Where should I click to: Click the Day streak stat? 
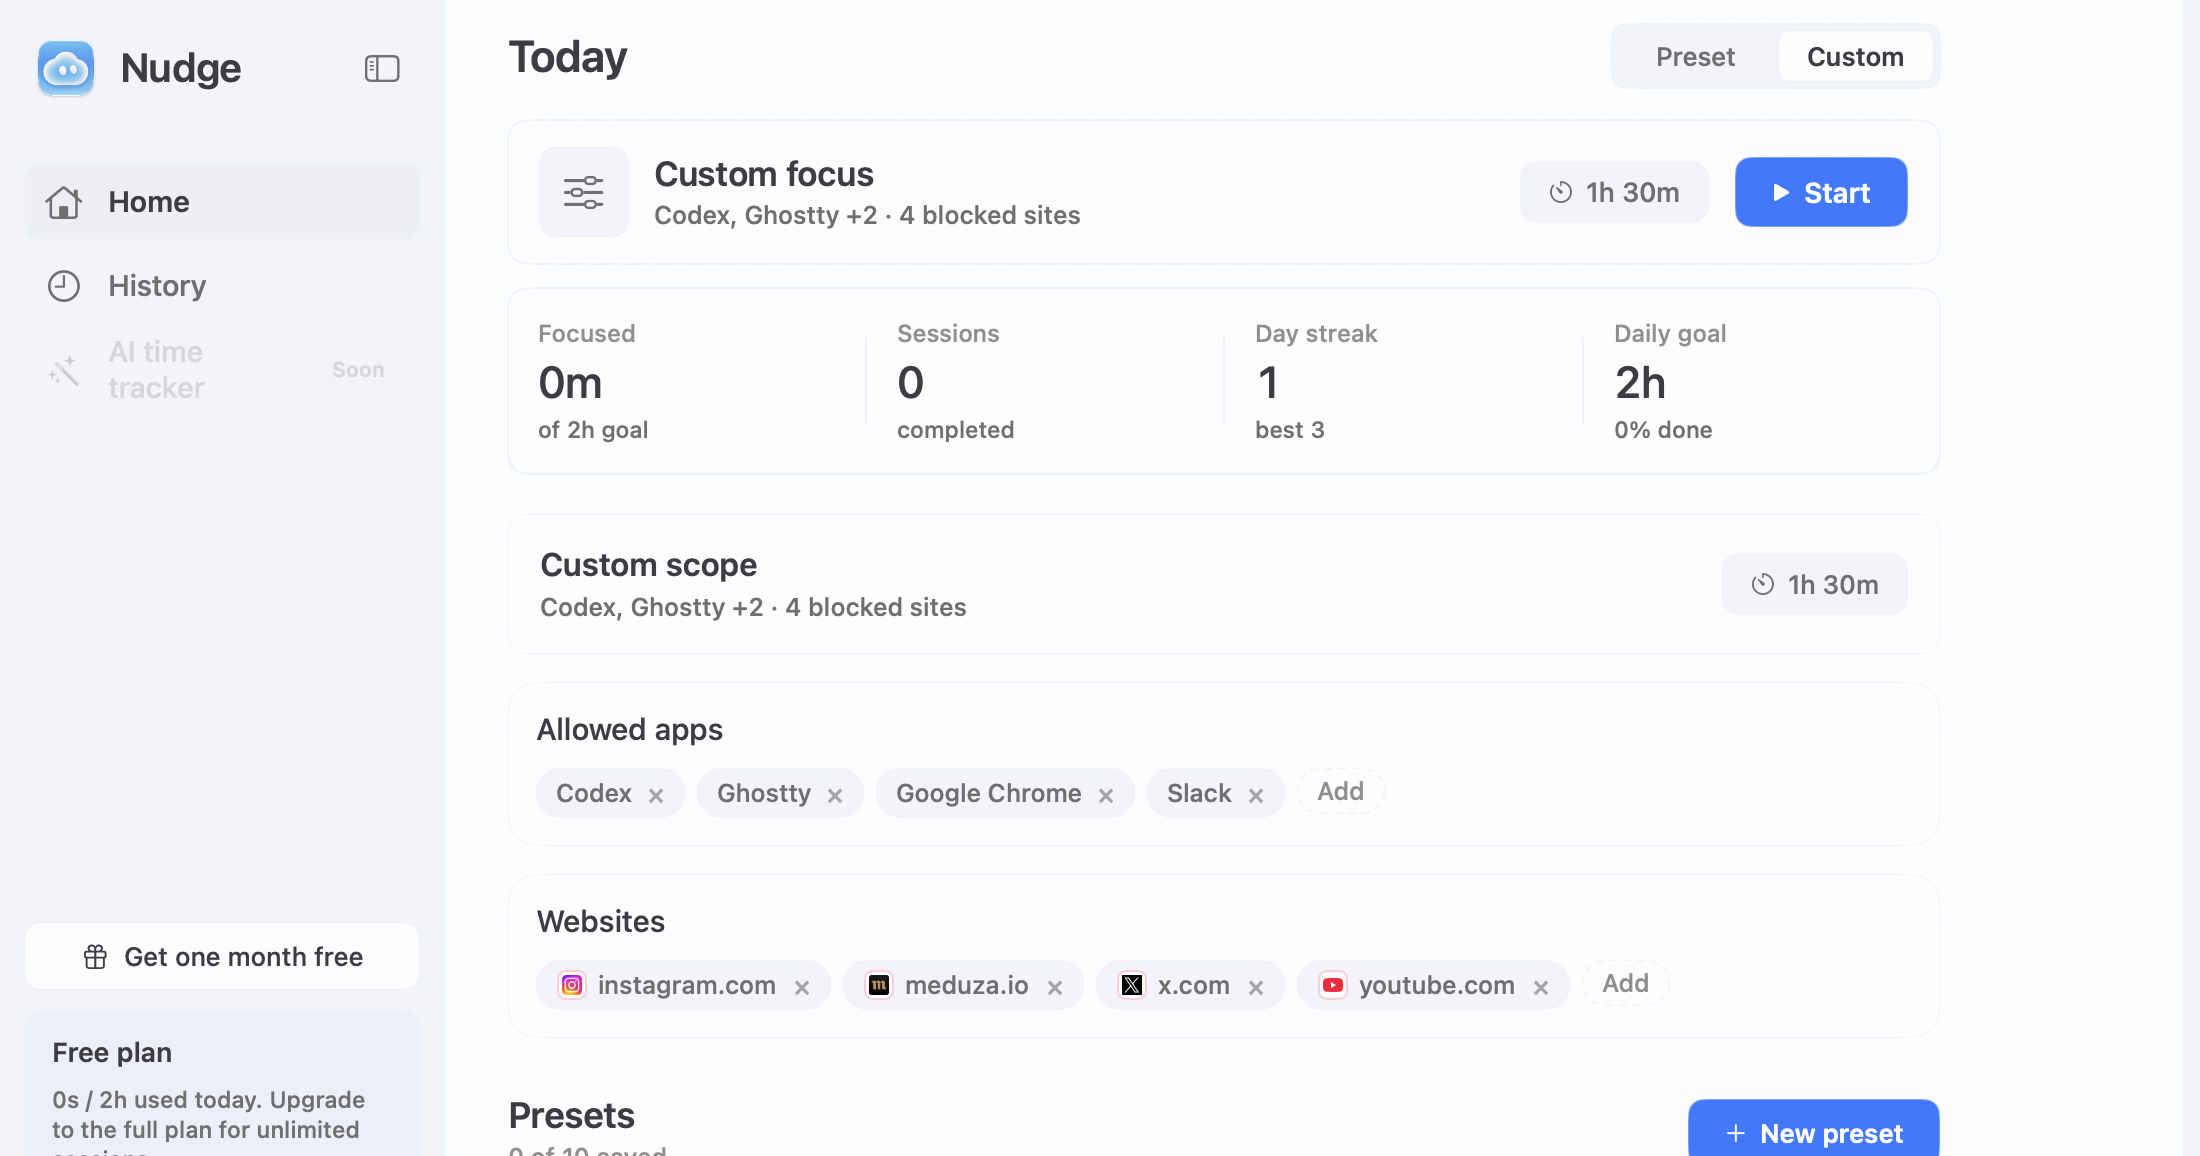(x=1316, y=382)
